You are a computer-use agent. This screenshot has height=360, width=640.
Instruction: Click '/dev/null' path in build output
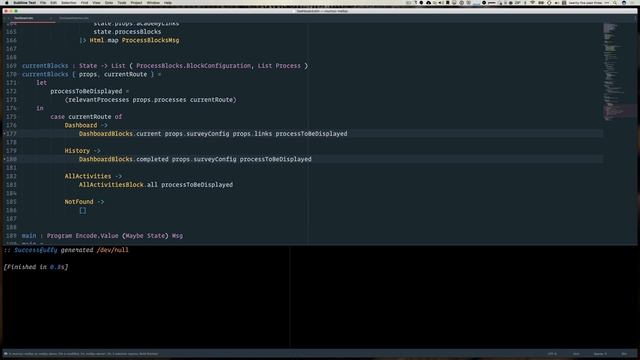(112, 250)
